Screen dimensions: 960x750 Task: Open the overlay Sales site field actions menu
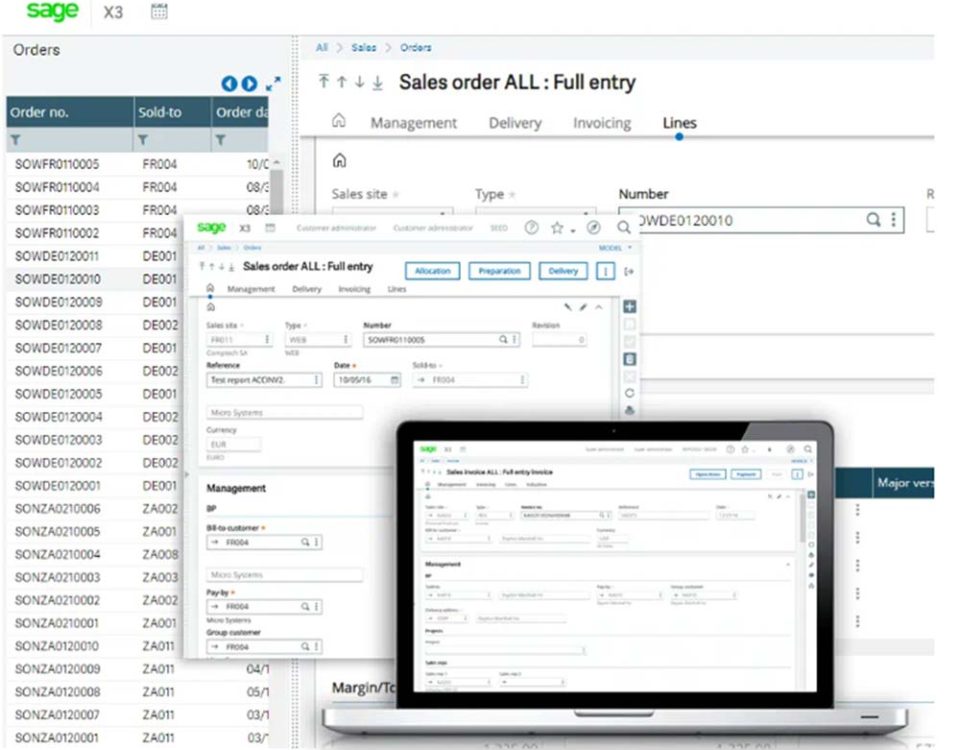pyautogui.click(x=267, y=339)
